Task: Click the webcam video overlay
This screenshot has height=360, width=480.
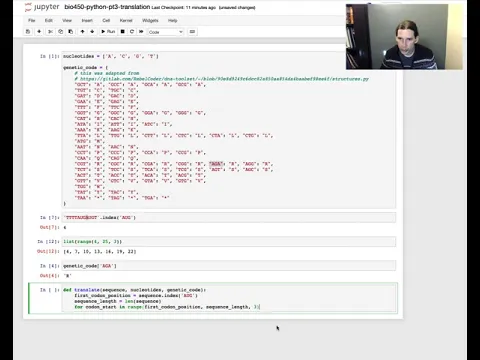Action: [x=404, y=37]
